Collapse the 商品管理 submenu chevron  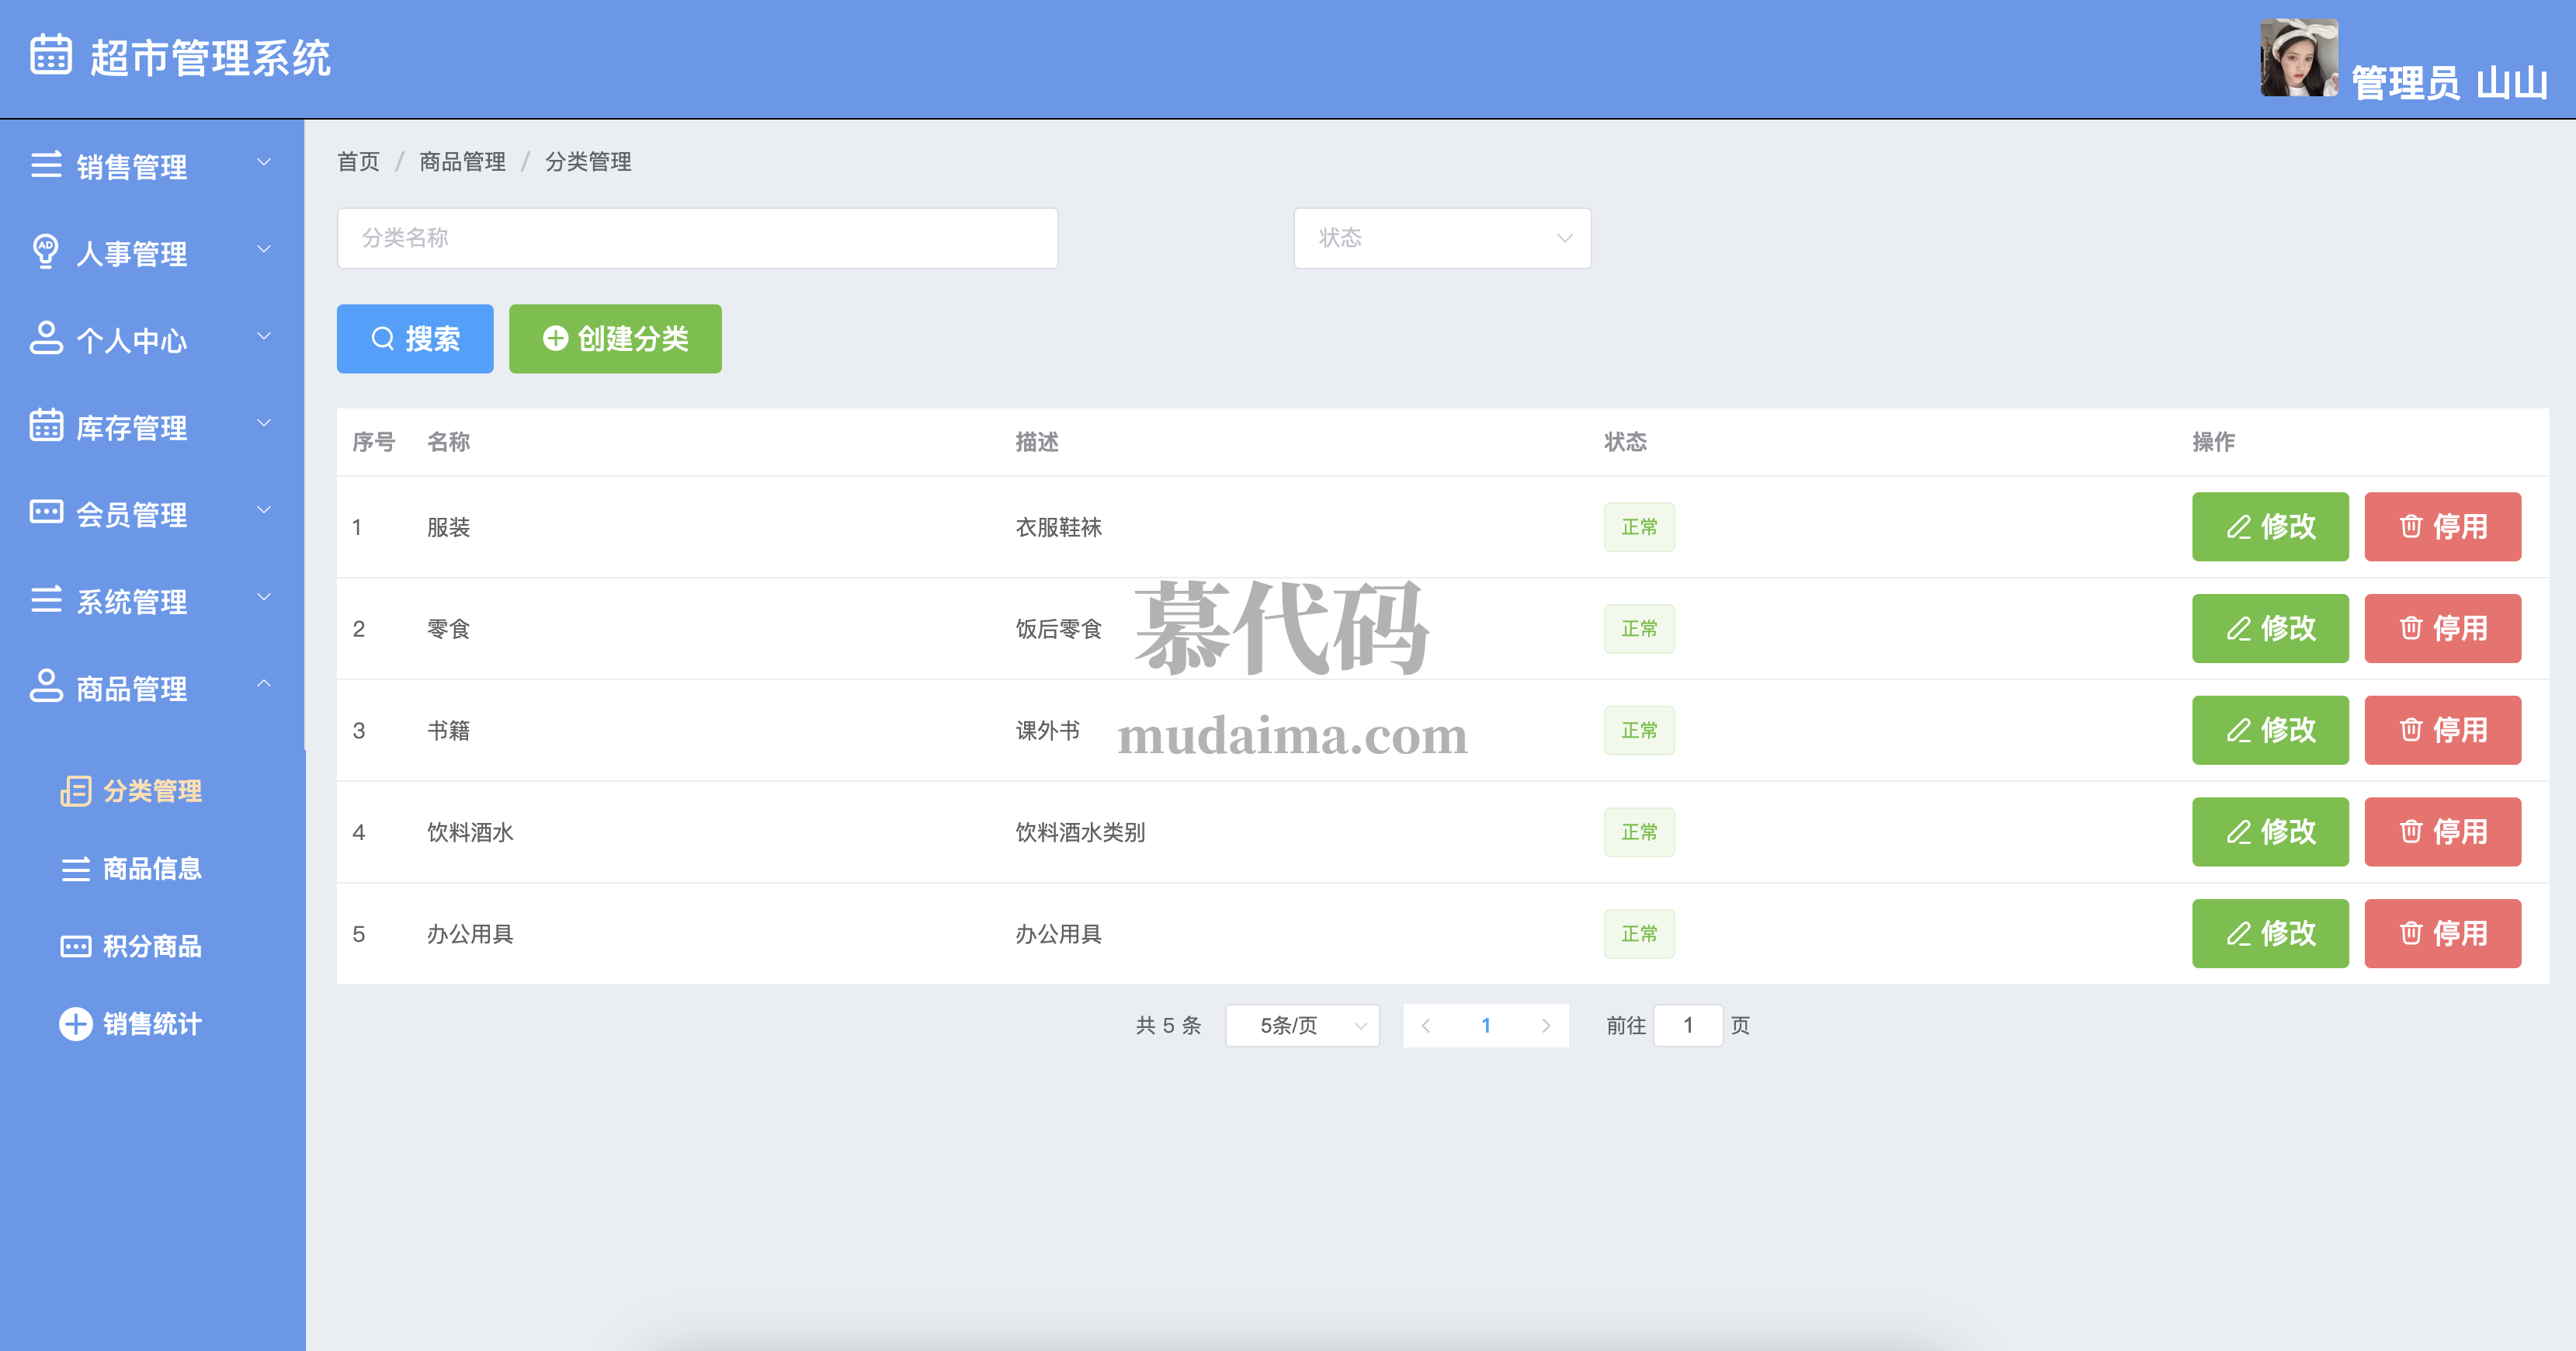click(x=264, y=684)
